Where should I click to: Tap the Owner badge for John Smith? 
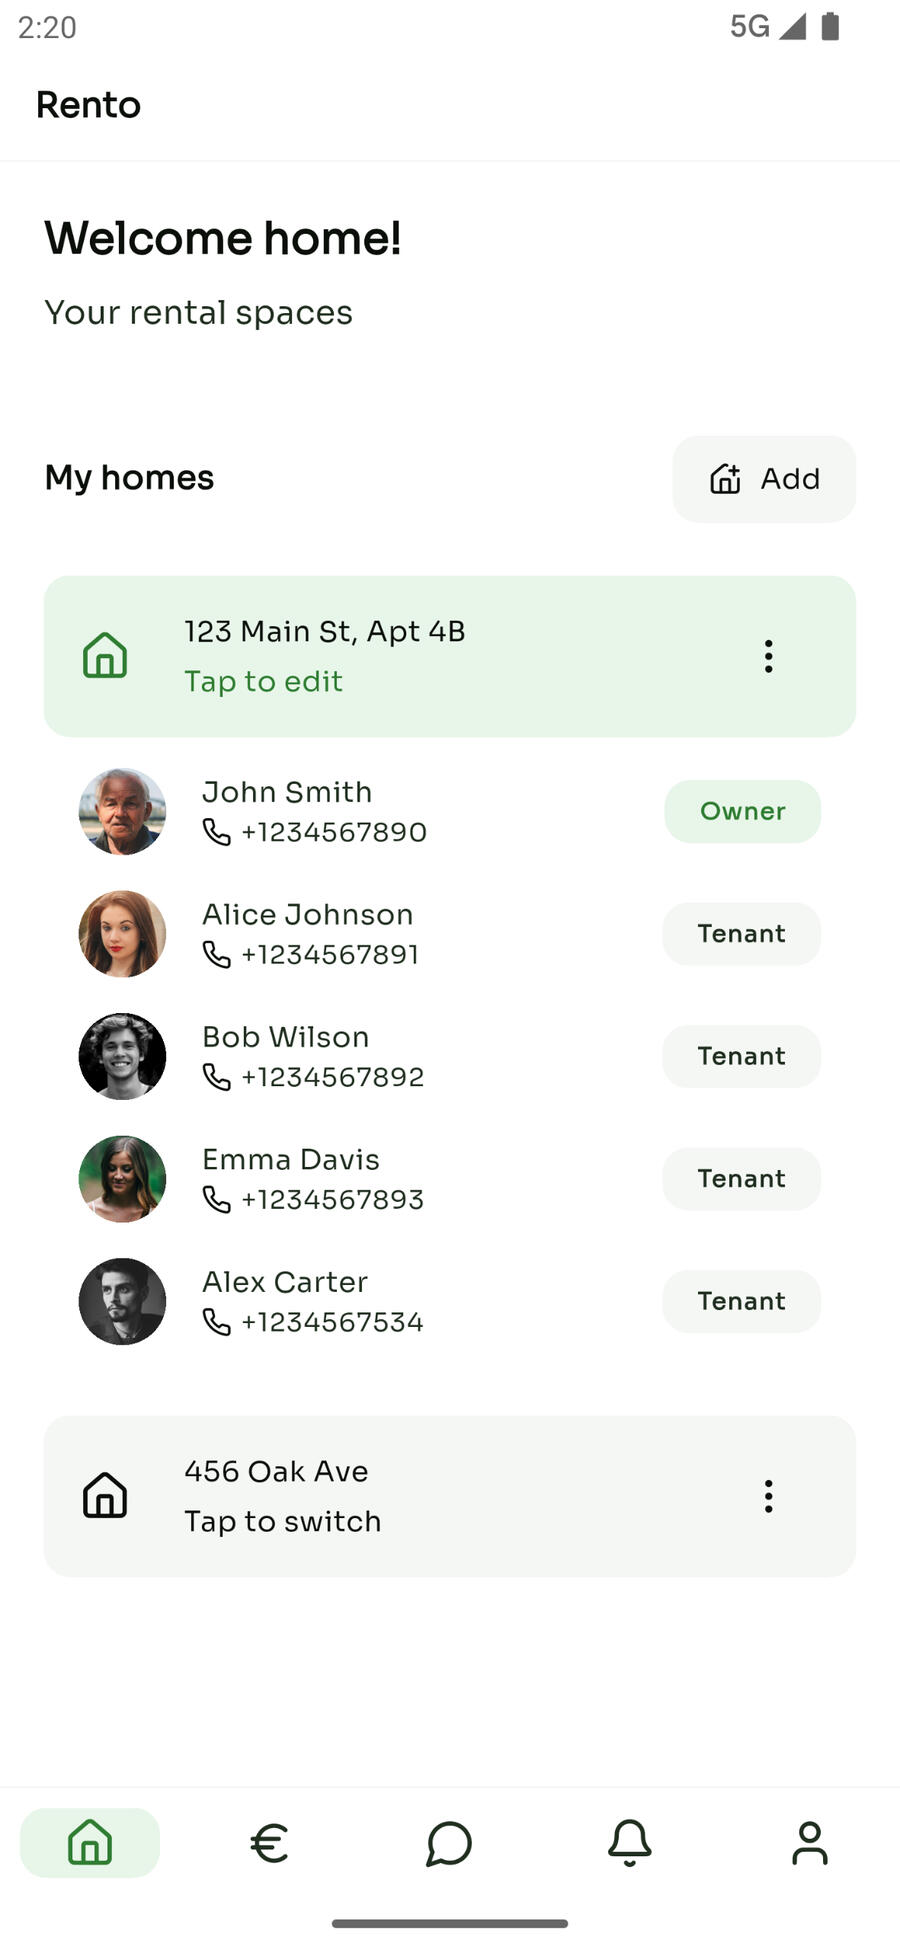click(742, 812)
